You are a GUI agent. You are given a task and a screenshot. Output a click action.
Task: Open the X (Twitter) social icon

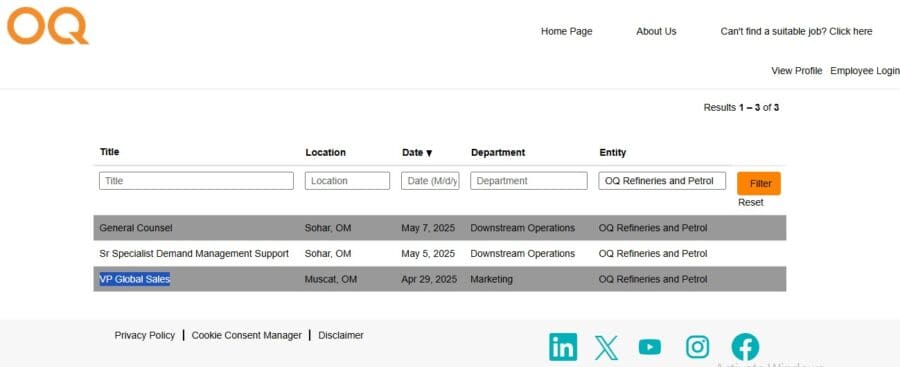click(x=607, y=347)
